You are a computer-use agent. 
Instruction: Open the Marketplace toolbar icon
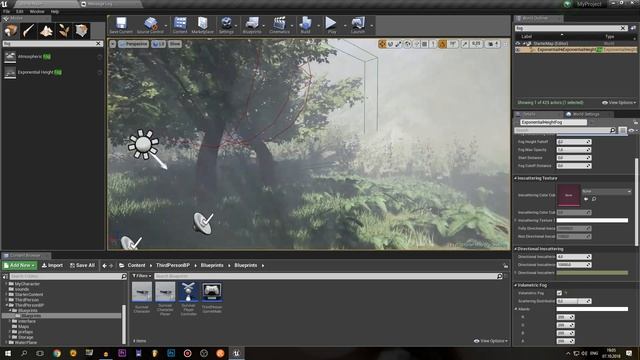click(x=202, y=24)
